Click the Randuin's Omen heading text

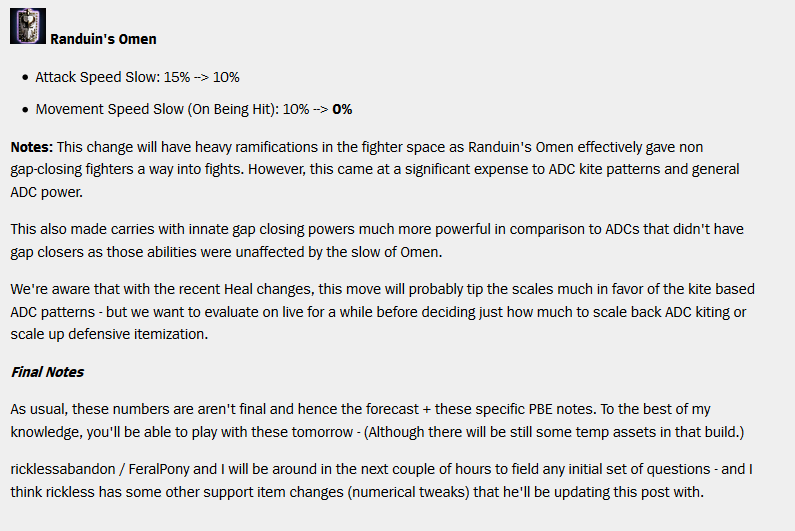103,39
